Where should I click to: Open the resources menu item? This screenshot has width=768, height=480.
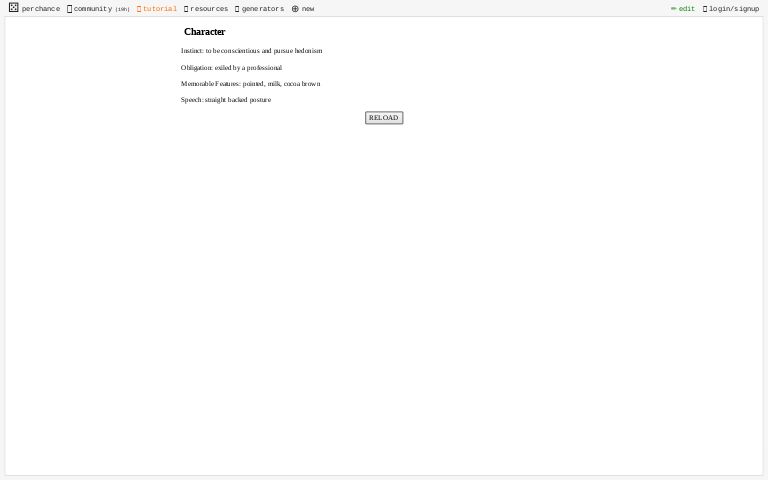(209, 9)
